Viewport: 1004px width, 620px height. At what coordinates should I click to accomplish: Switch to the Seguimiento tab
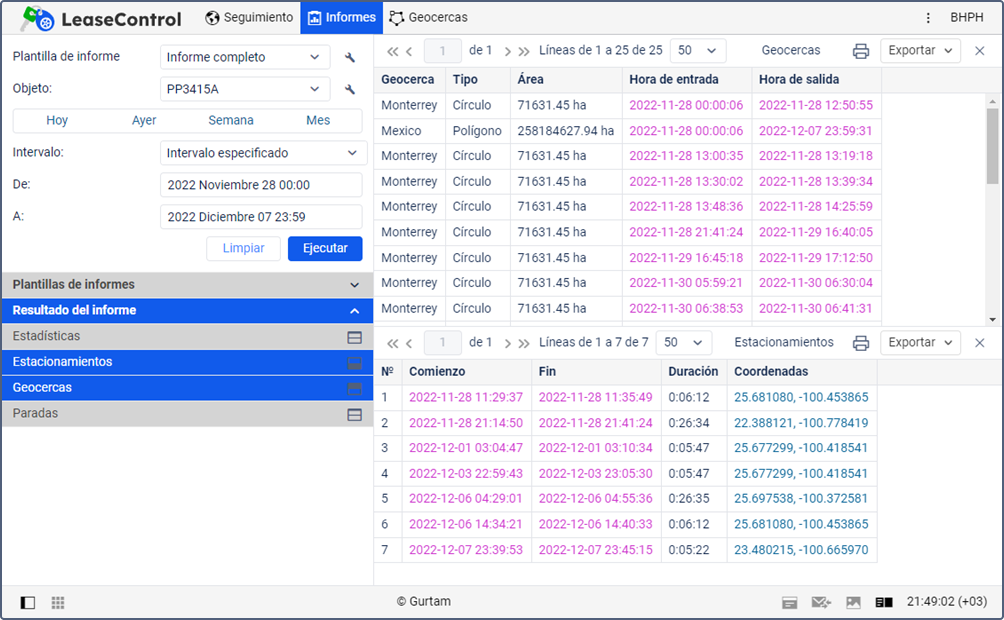tap(250, 18)
